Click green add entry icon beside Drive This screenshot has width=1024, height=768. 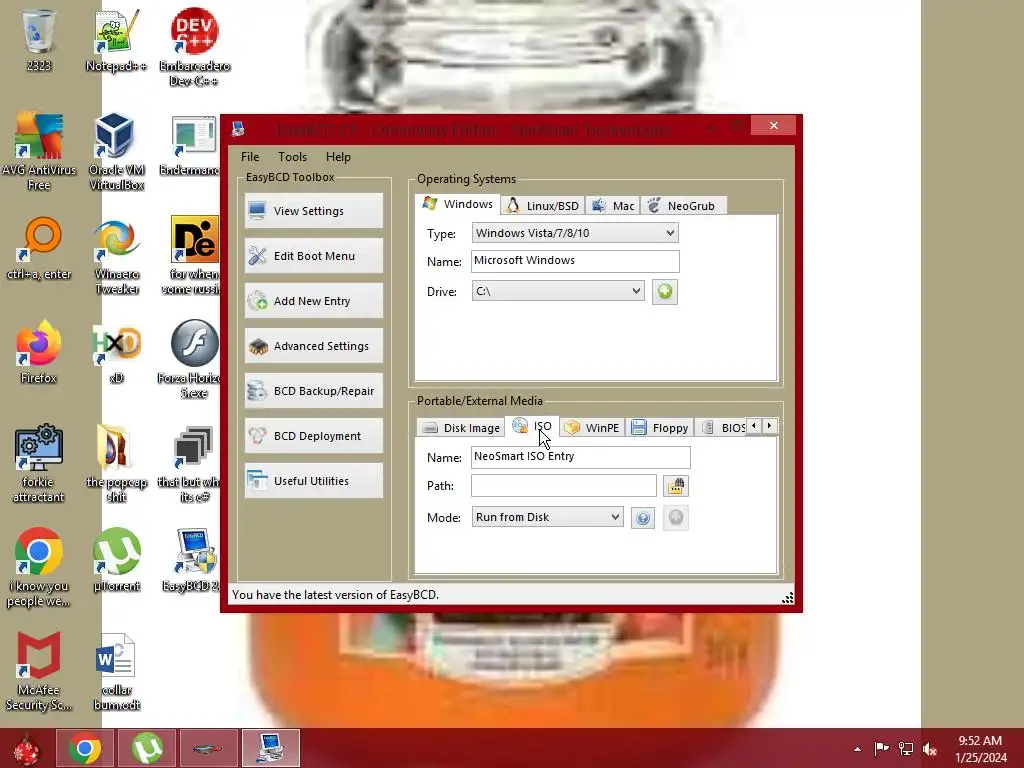(x=665, y=291)
